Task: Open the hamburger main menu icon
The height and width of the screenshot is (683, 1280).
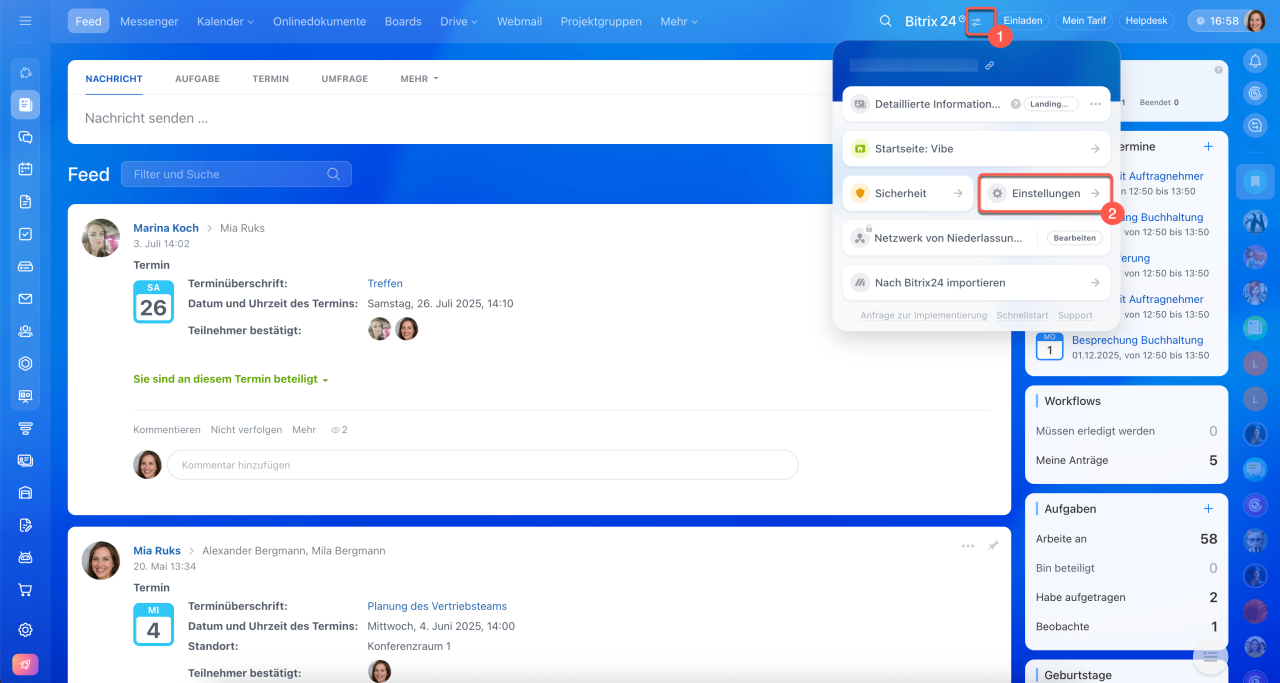Action: (26, 21)
